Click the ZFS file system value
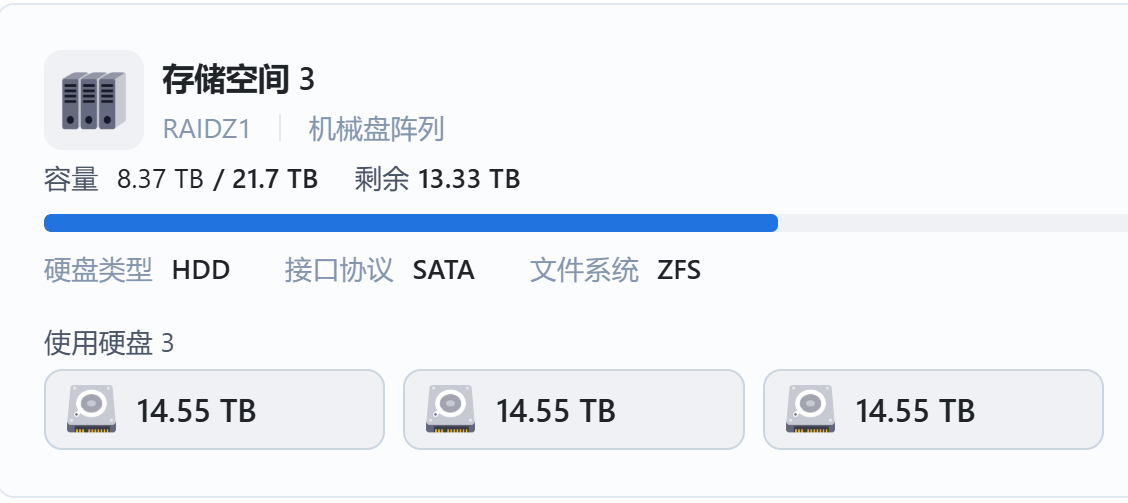1128x503 pixels. (679, 270)
